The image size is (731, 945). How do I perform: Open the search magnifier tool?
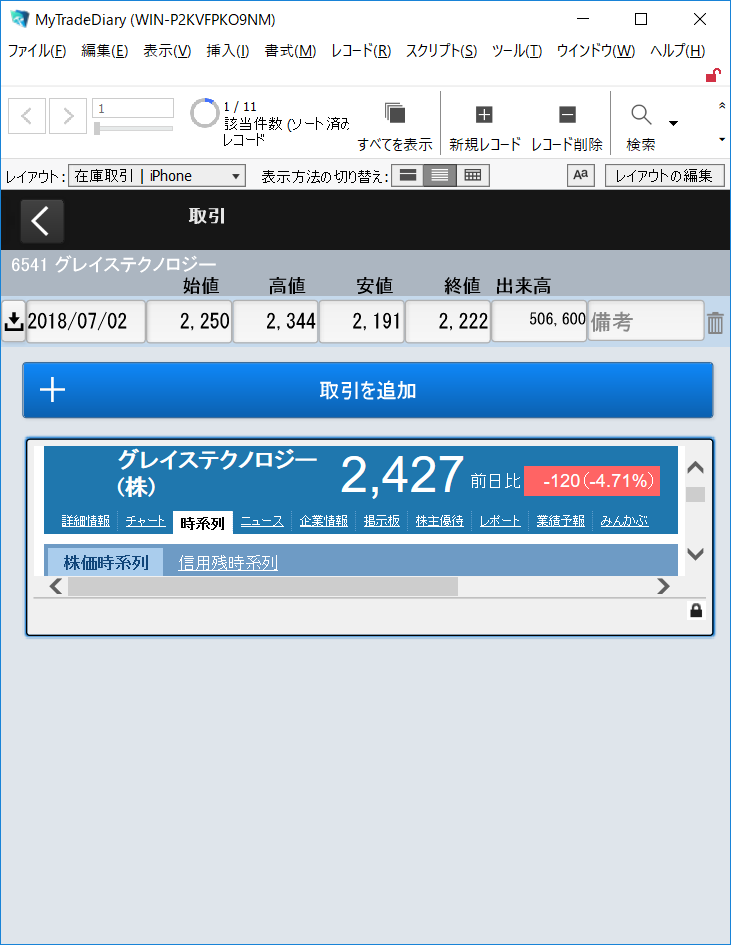641,115
